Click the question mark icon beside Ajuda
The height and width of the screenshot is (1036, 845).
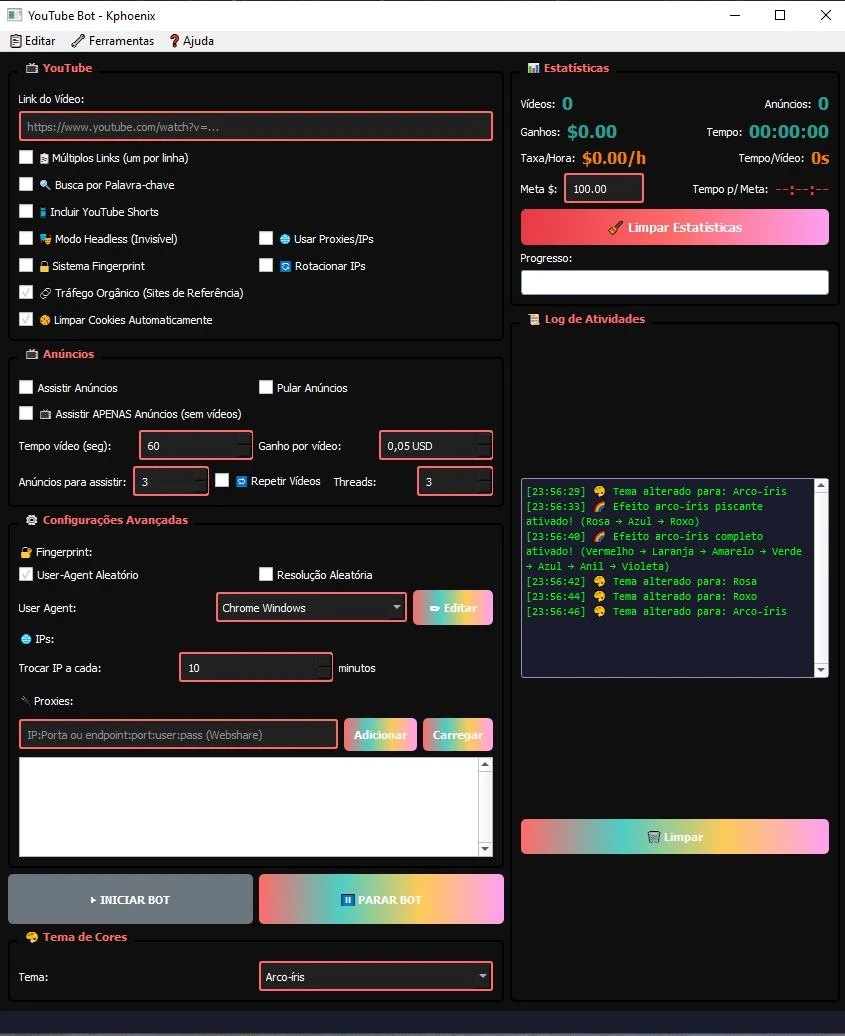coord(174,41)
